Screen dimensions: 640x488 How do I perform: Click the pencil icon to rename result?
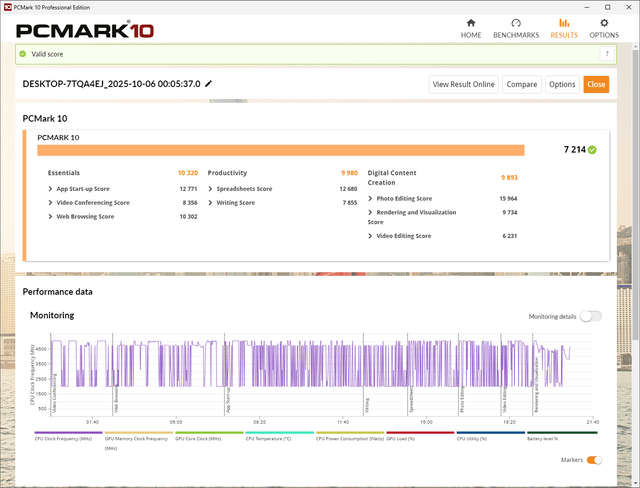[209, 84]
